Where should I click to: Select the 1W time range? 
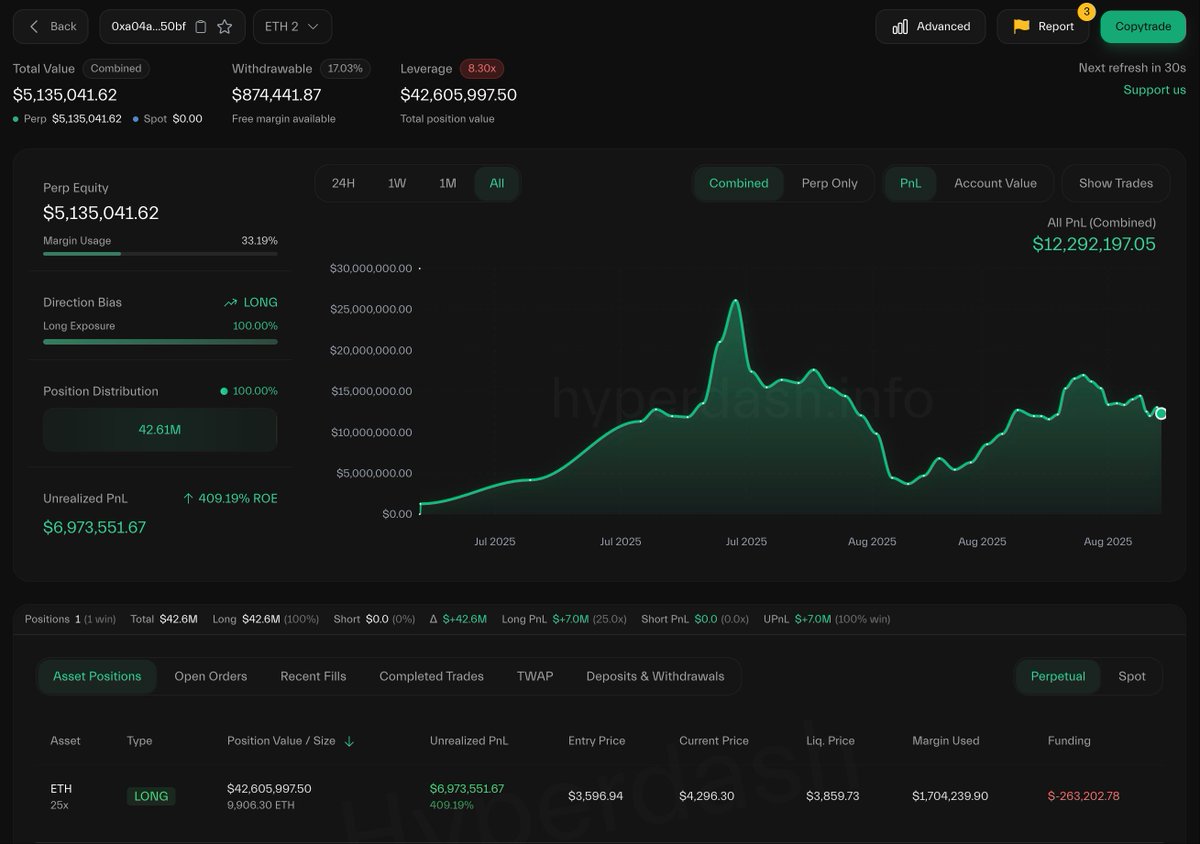coord(397,183)
